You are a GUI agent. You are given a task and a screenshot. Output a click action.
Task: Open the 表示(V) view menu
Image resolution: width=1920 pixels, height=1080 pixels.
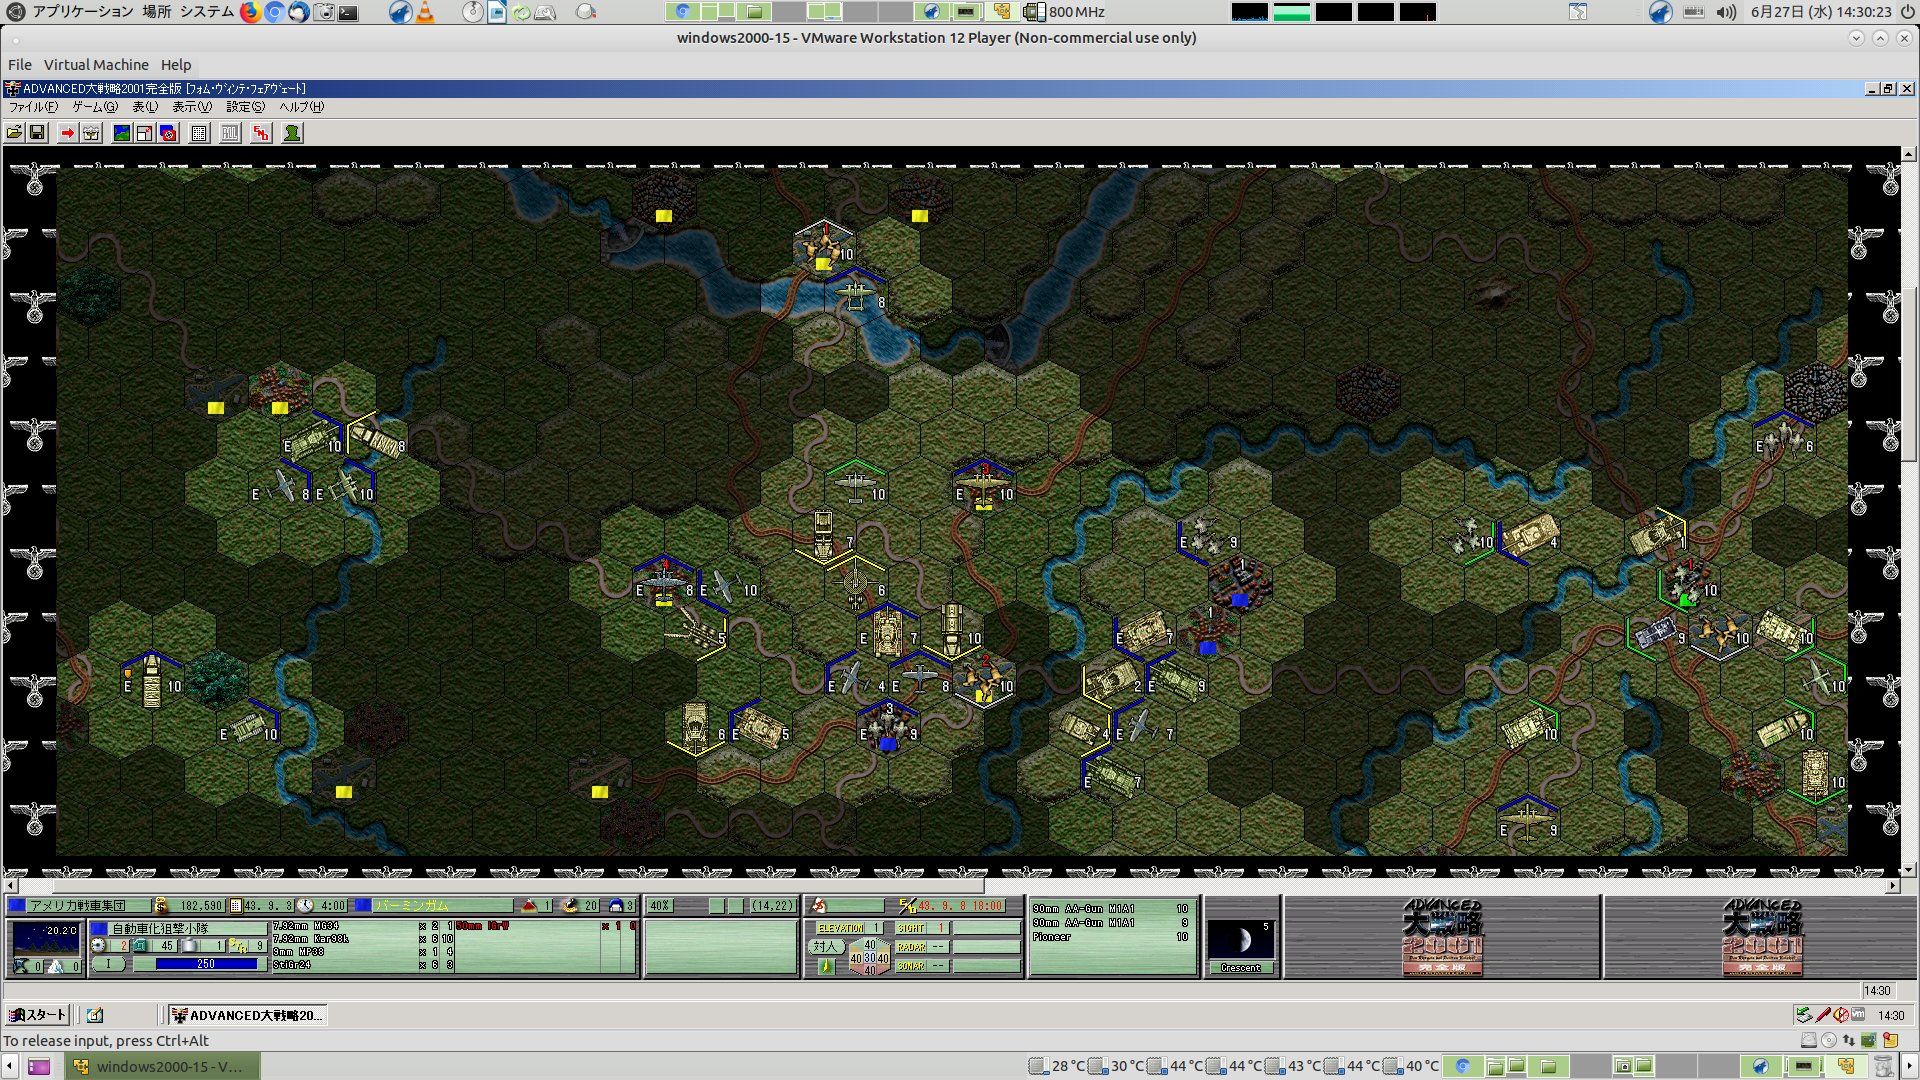pyautogui.click(x=191, y=107)
